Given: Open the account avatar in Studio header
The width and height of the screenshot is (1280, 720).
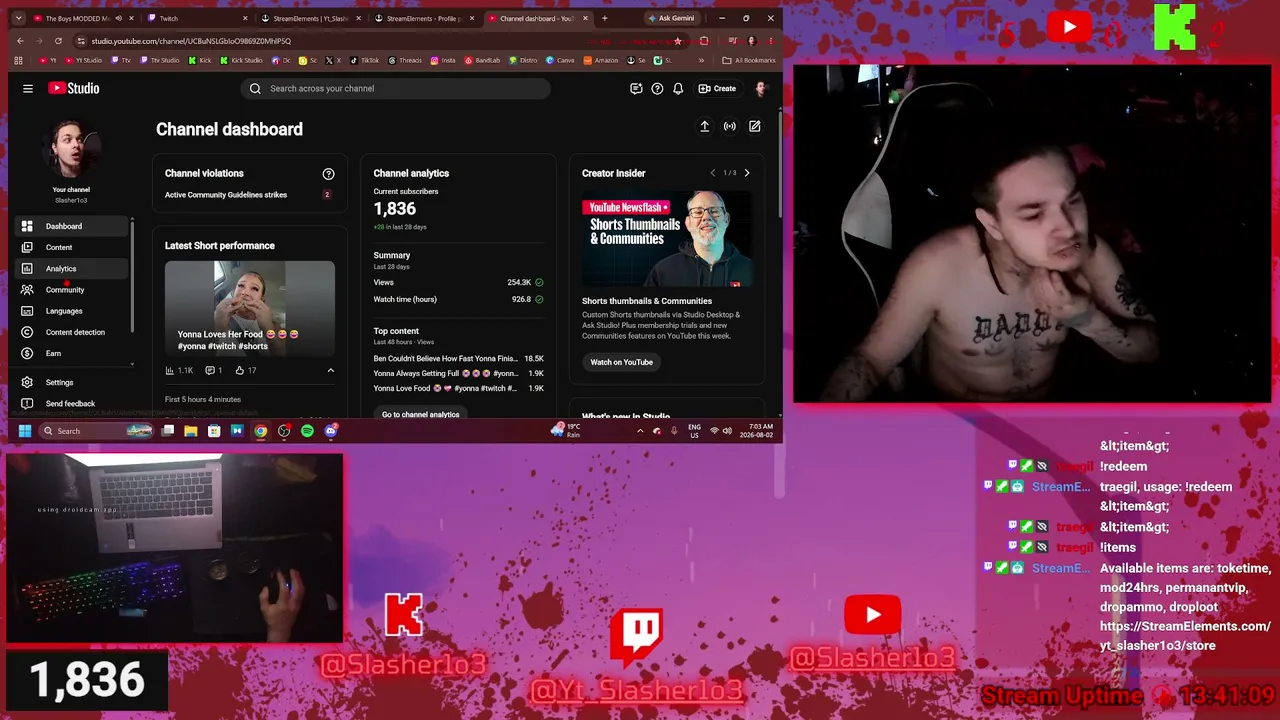Looking at the screenshot, I should tap(760, 88).
